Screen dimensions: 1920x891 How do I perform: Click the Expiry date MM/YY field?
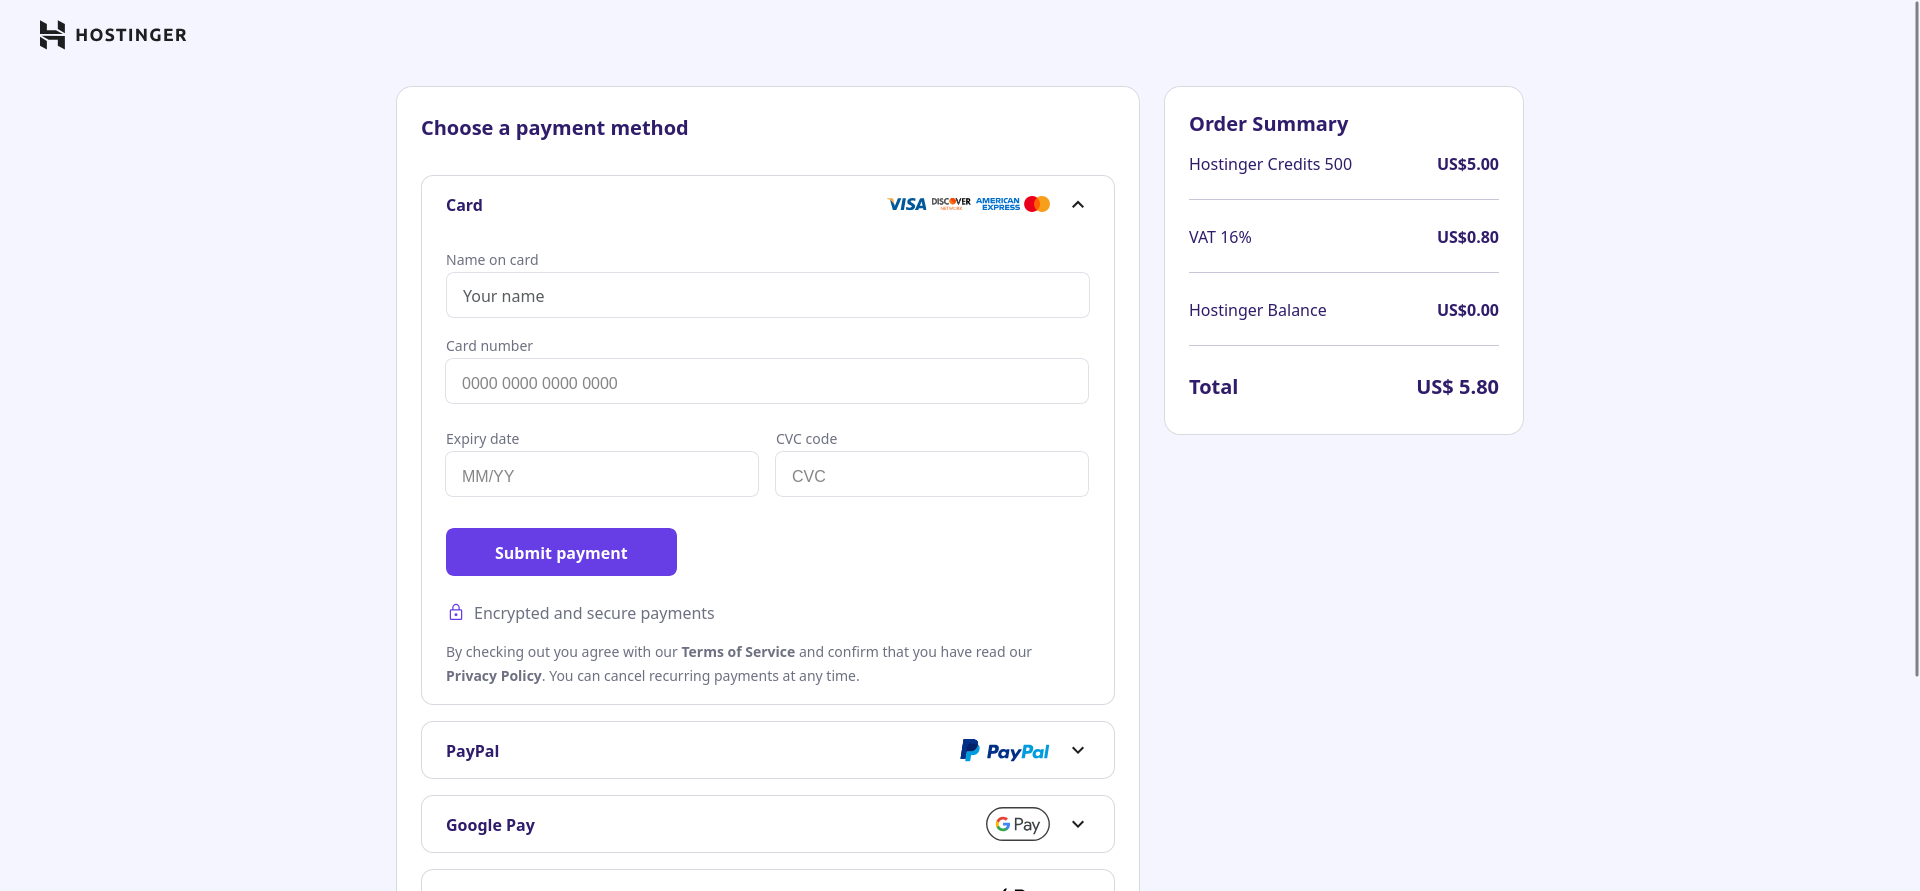[x=602, y=474]
